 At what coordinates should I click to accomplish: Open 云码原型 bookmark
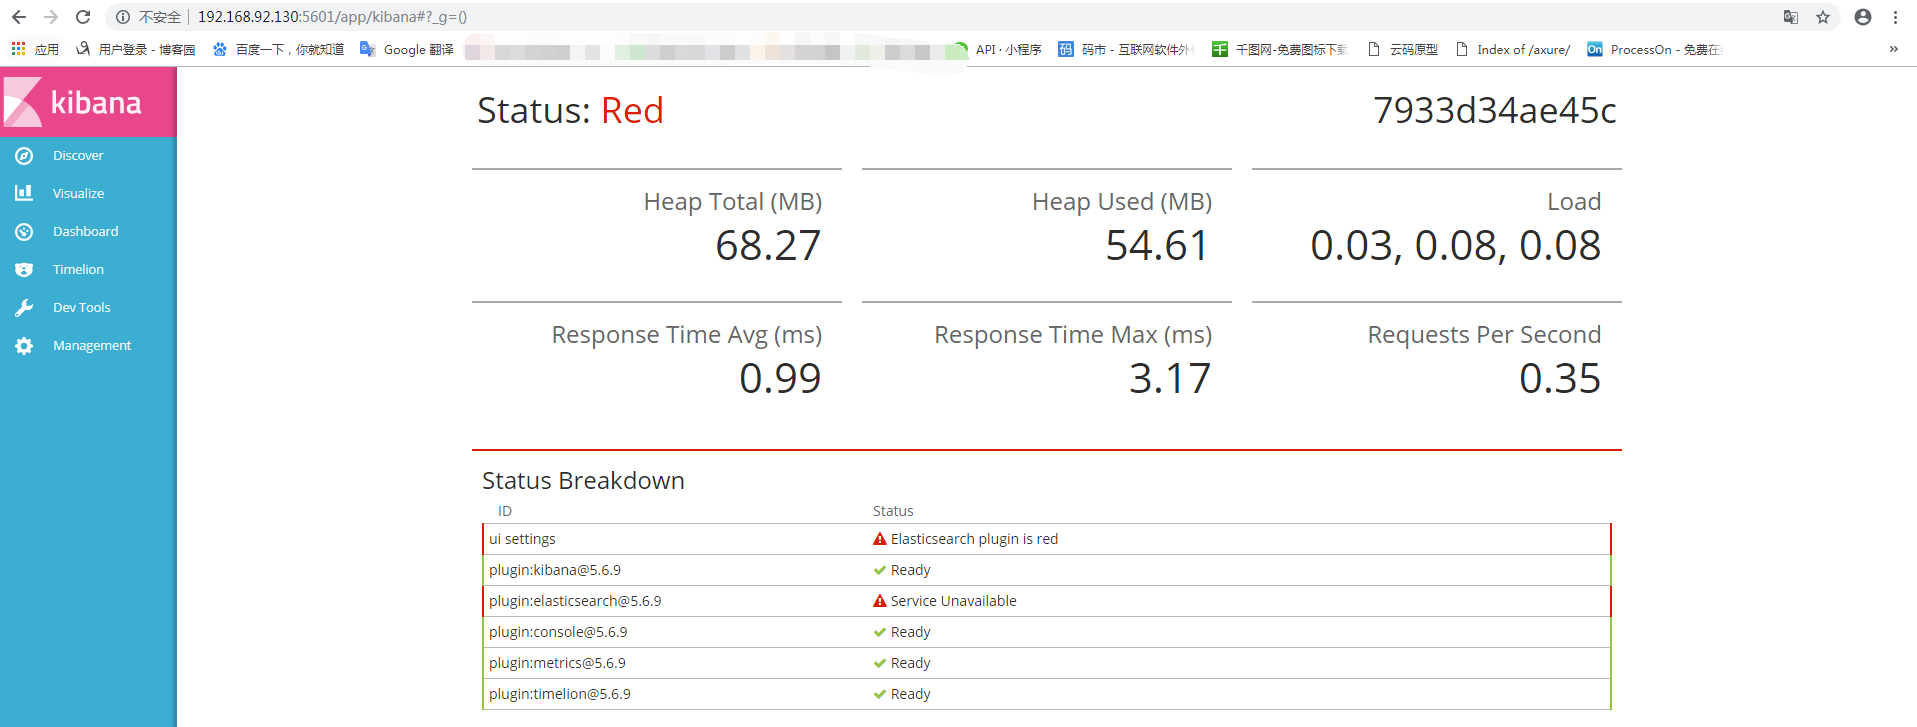point(1403,49)
